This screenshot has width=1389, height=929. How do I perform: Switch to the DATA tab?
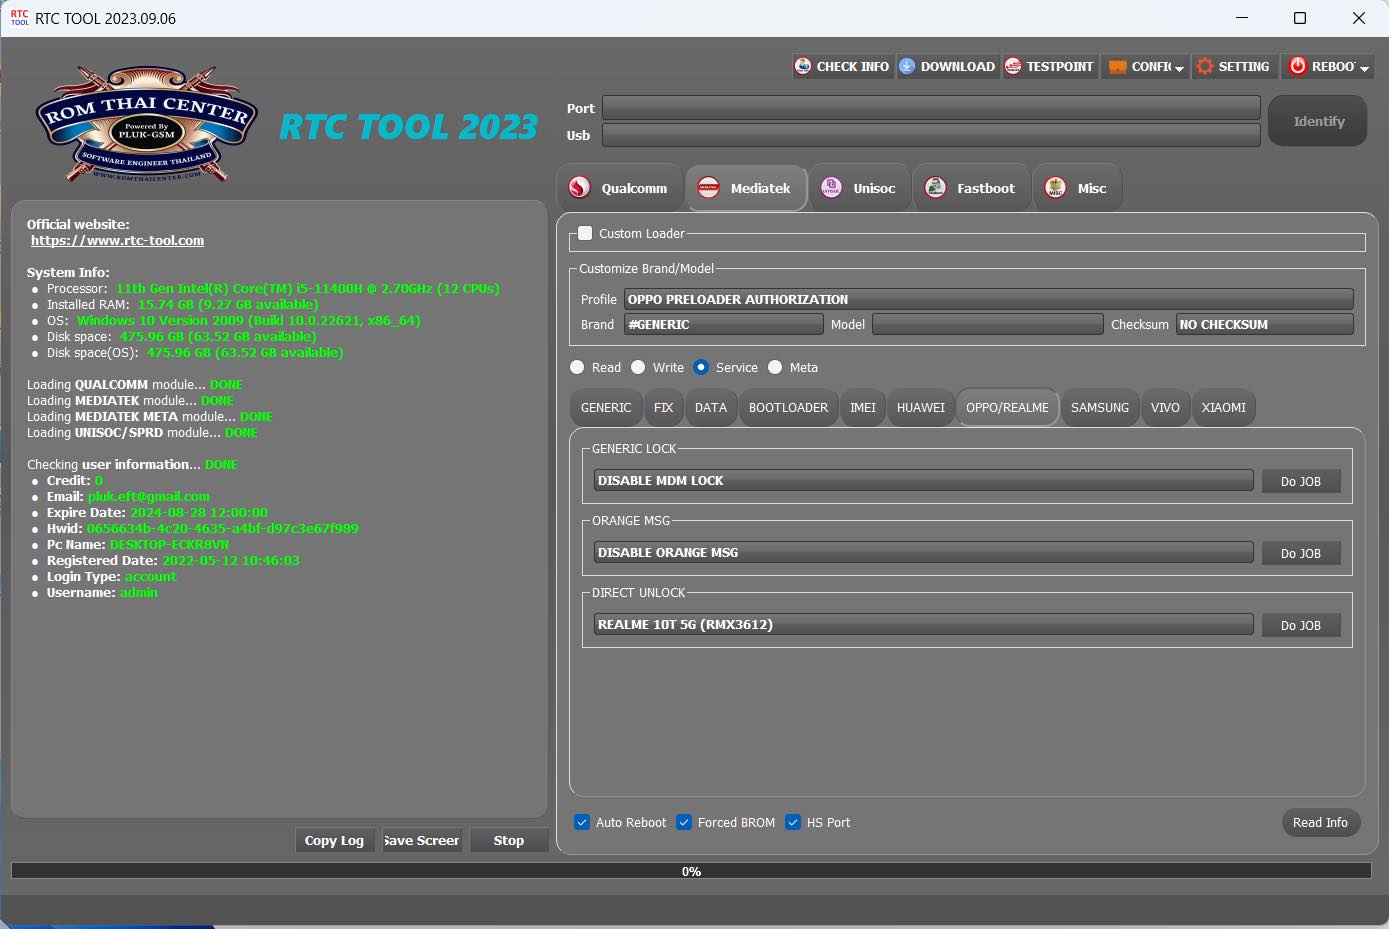coord(711,408)
